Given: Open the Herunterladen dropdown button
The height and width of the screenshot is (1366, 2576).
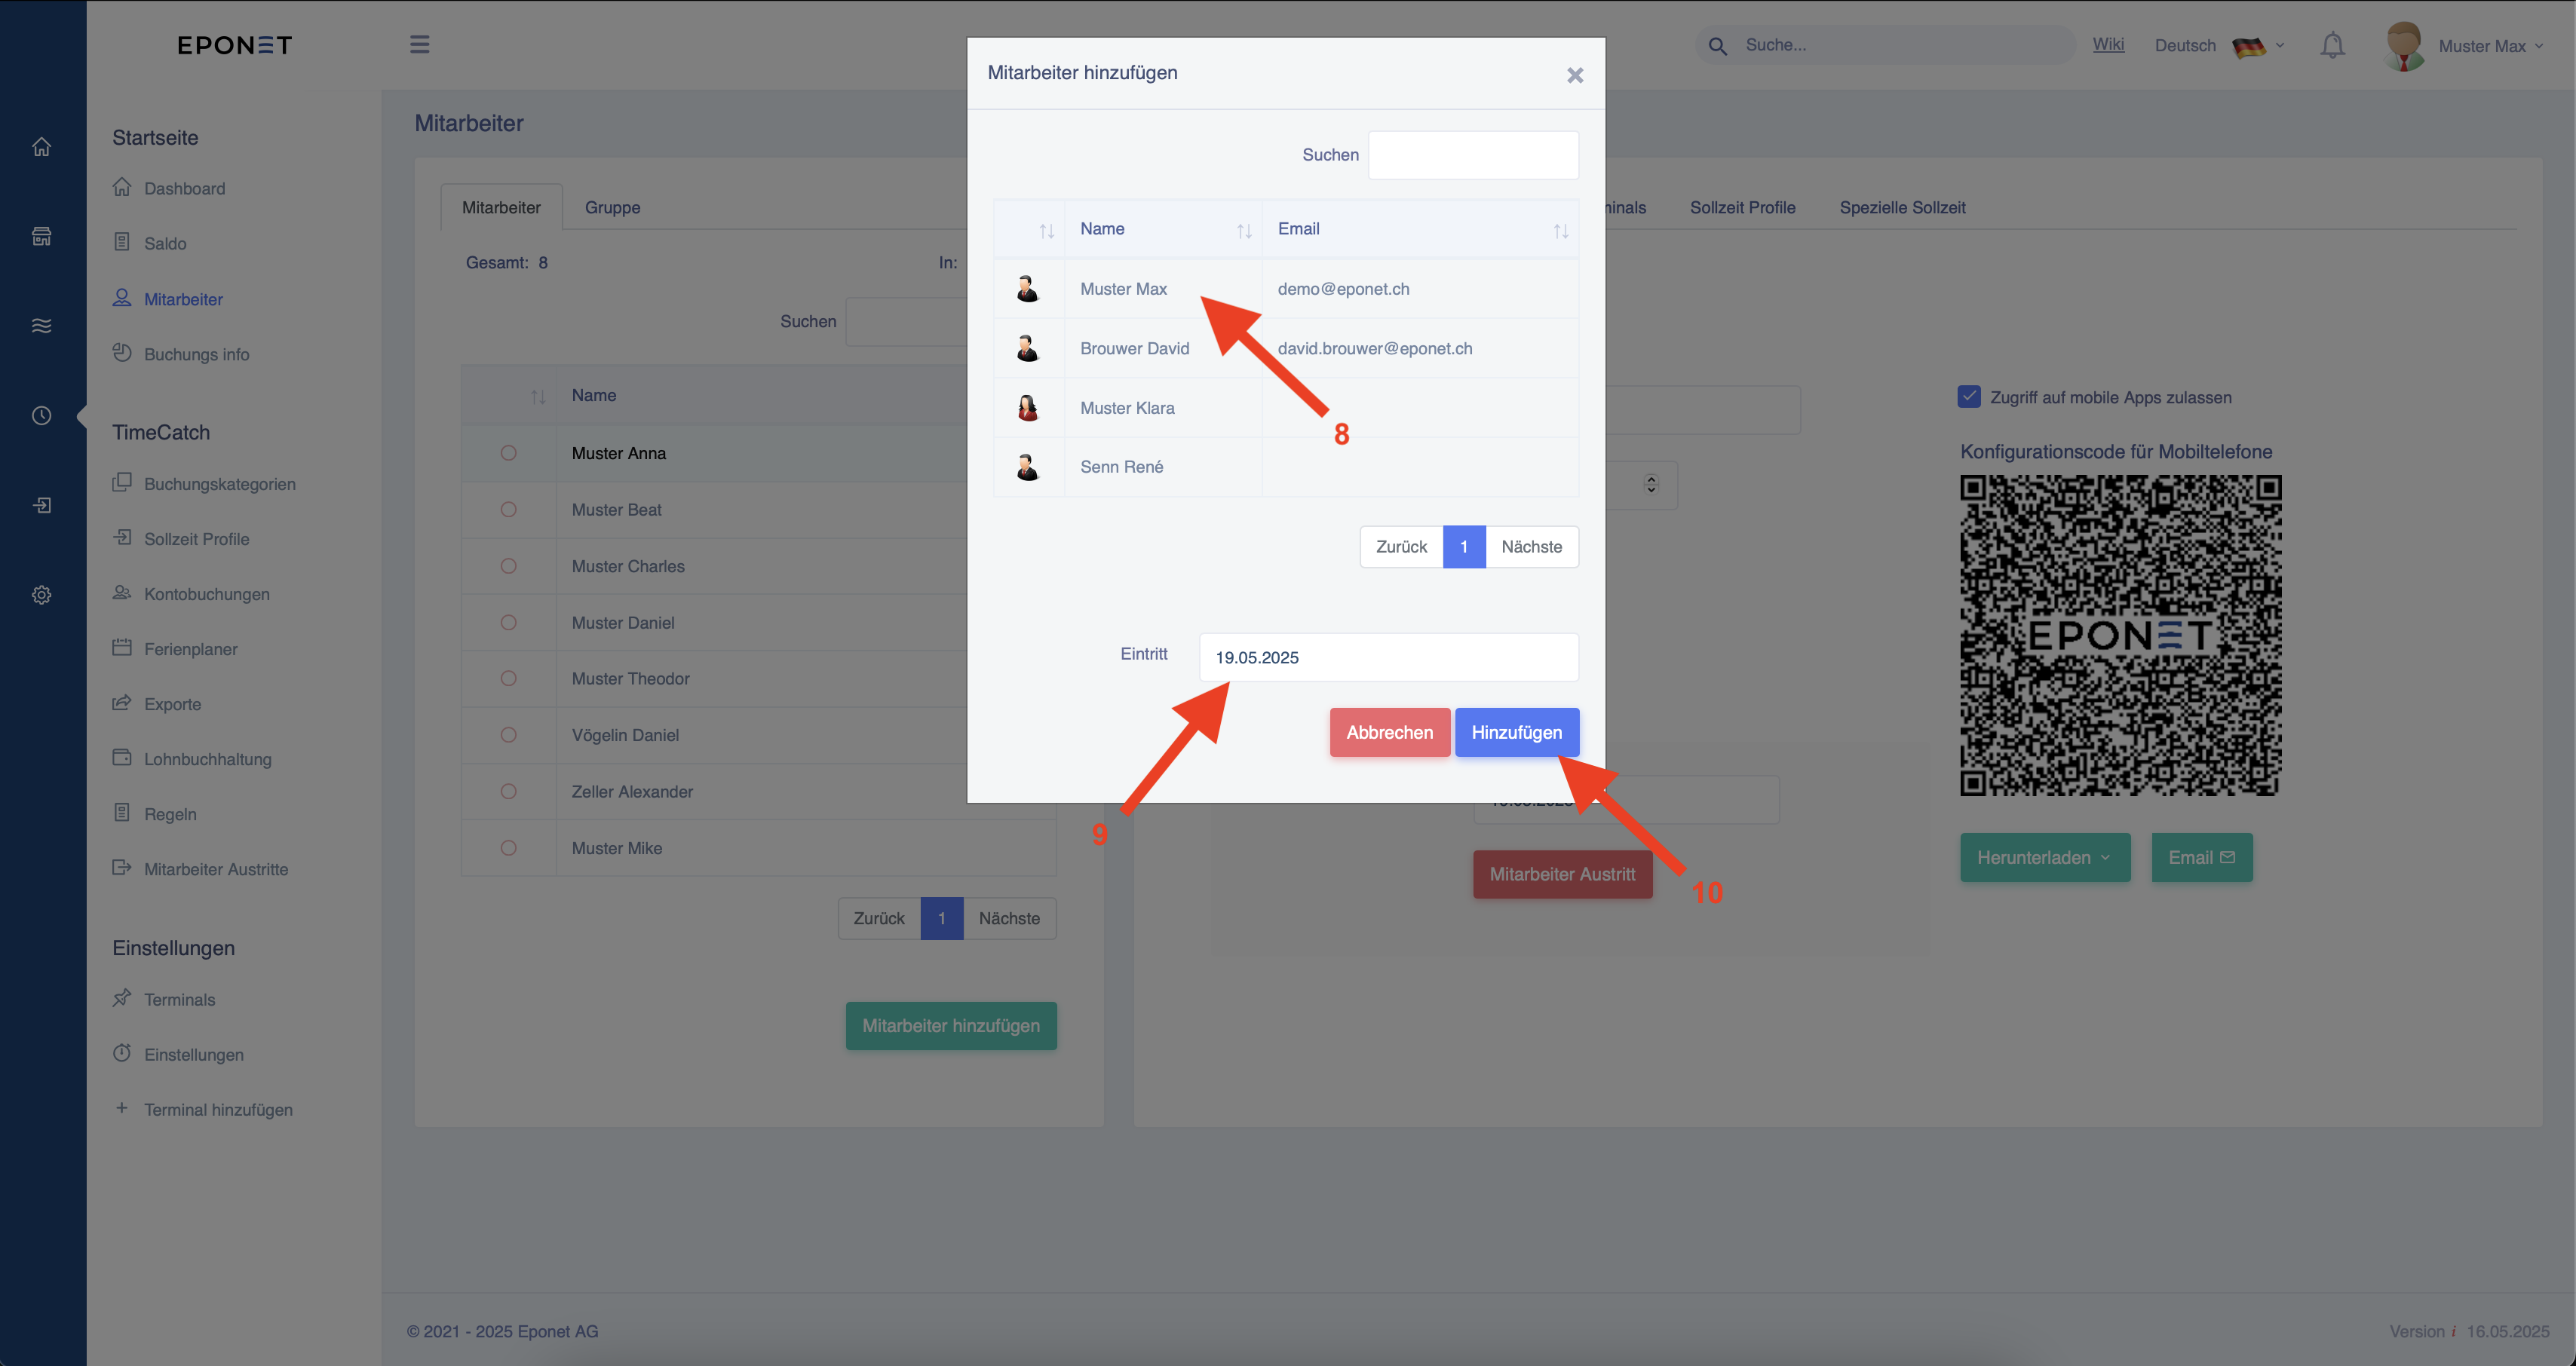Looking at the screenshot, I should 2044,857.
